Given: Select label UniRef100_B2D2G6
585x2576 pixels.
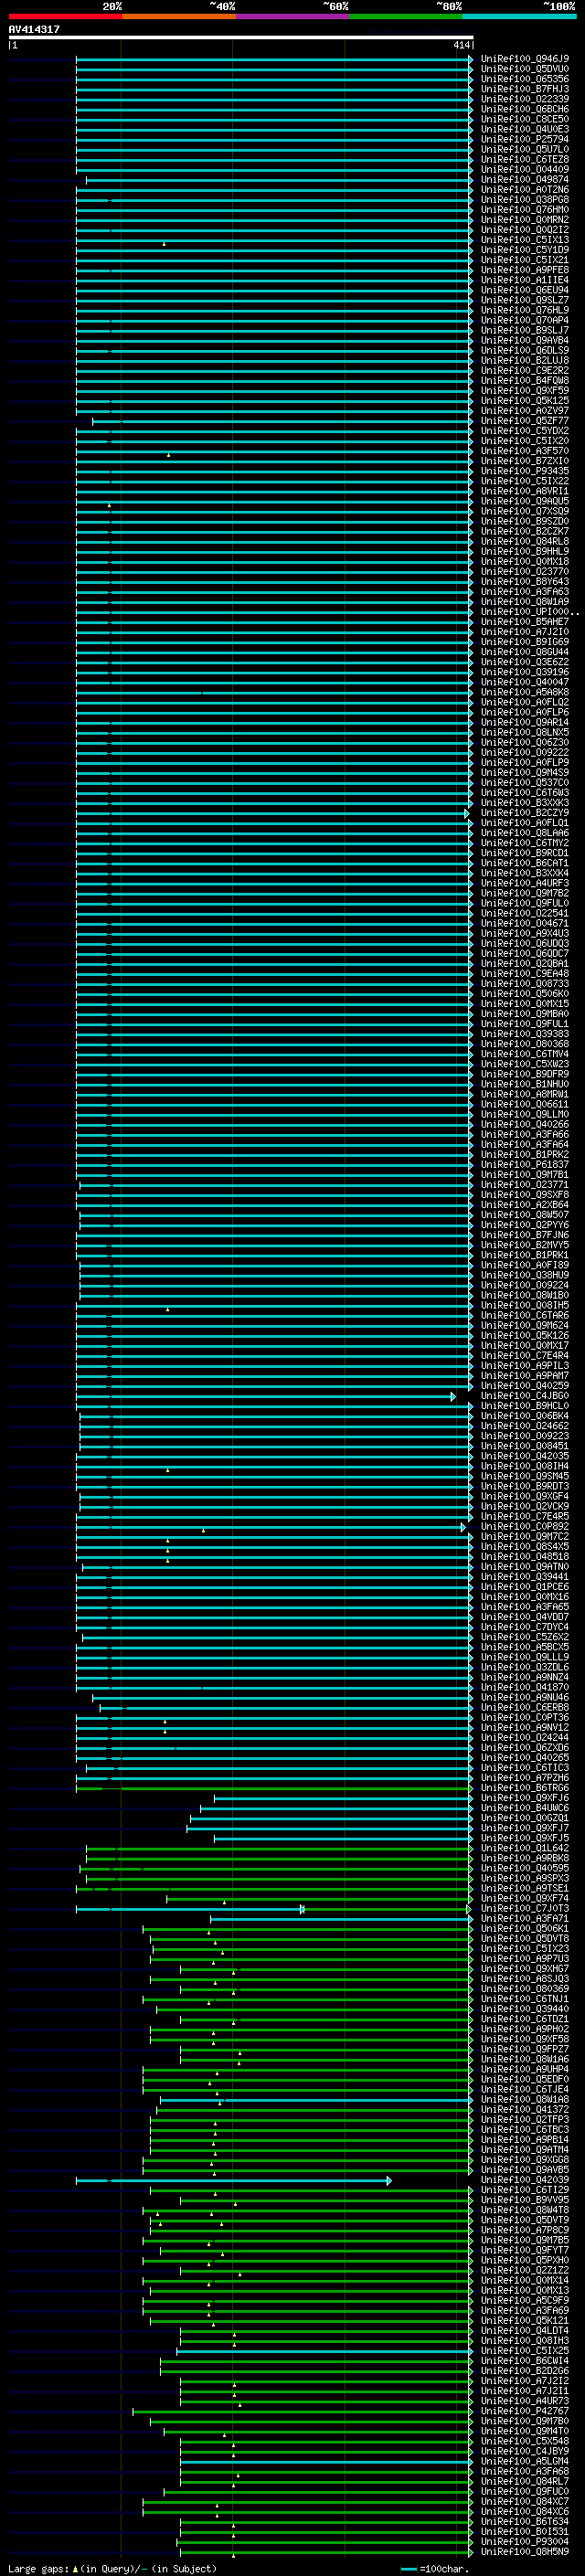Looking at the screenshot, I should tap(524, 2370).
